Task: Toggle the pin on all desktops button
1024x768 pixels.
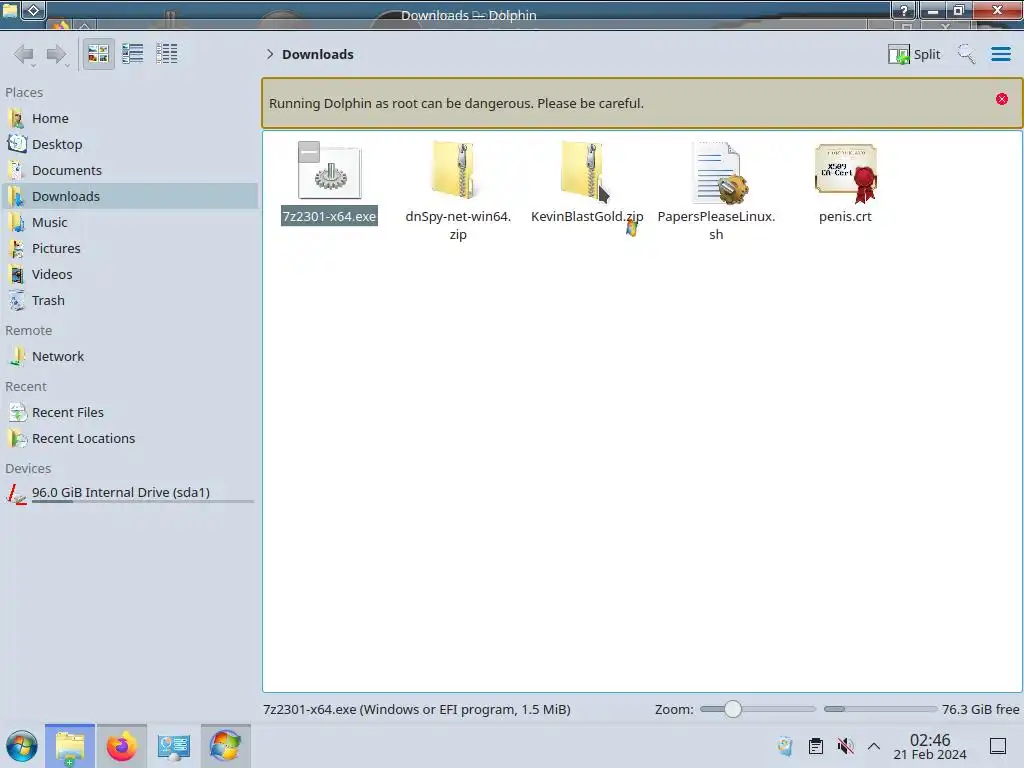Action: pyautogui.click(x=34, y=10)
